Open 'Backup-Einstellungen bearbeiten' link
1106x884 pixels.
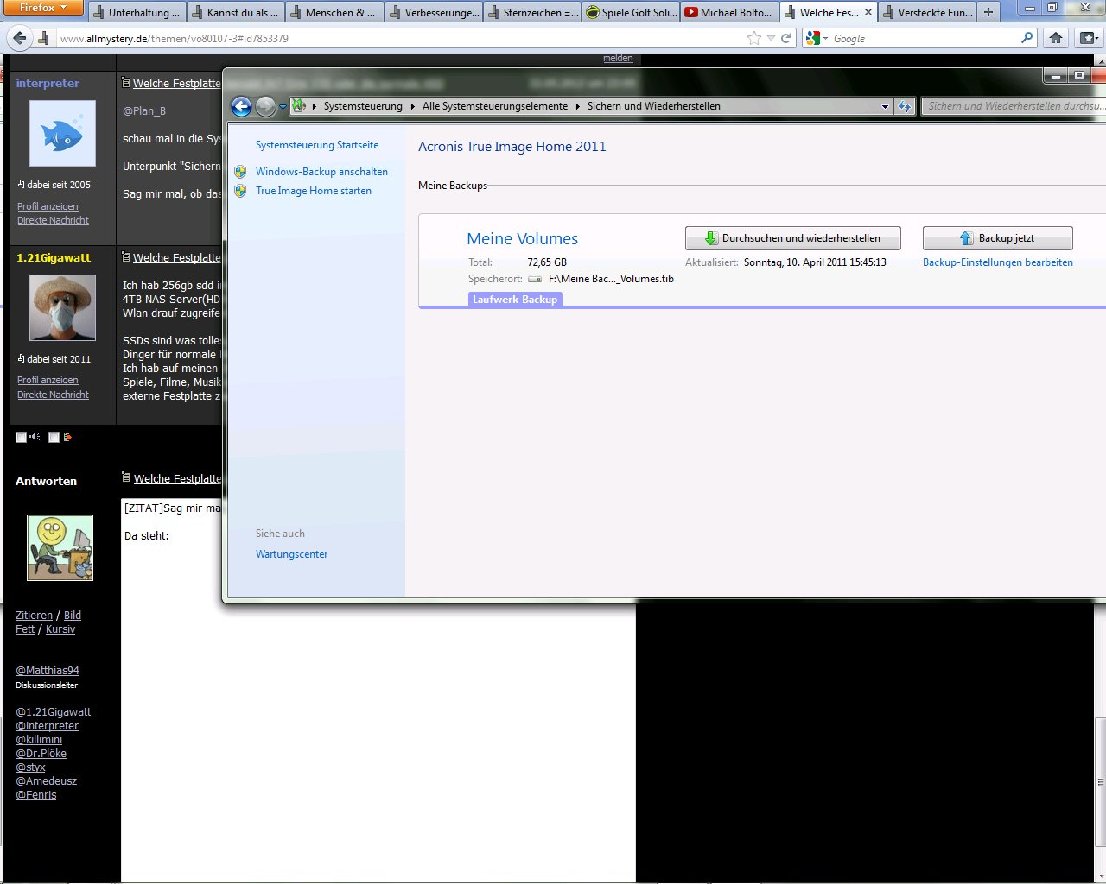pyautogui.click(x=997, y=262)
